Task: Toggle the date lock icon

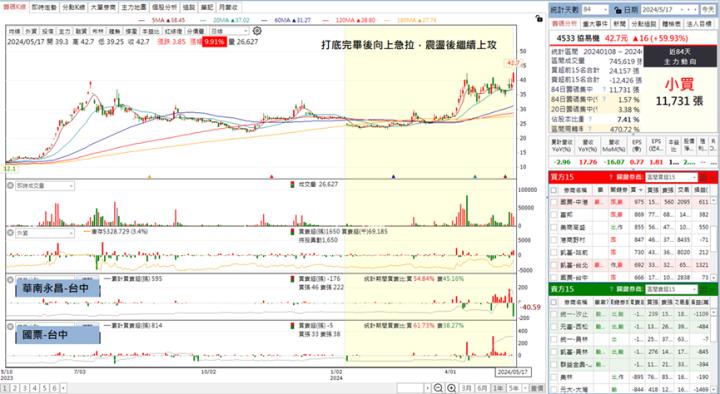Action: point(618,10)
